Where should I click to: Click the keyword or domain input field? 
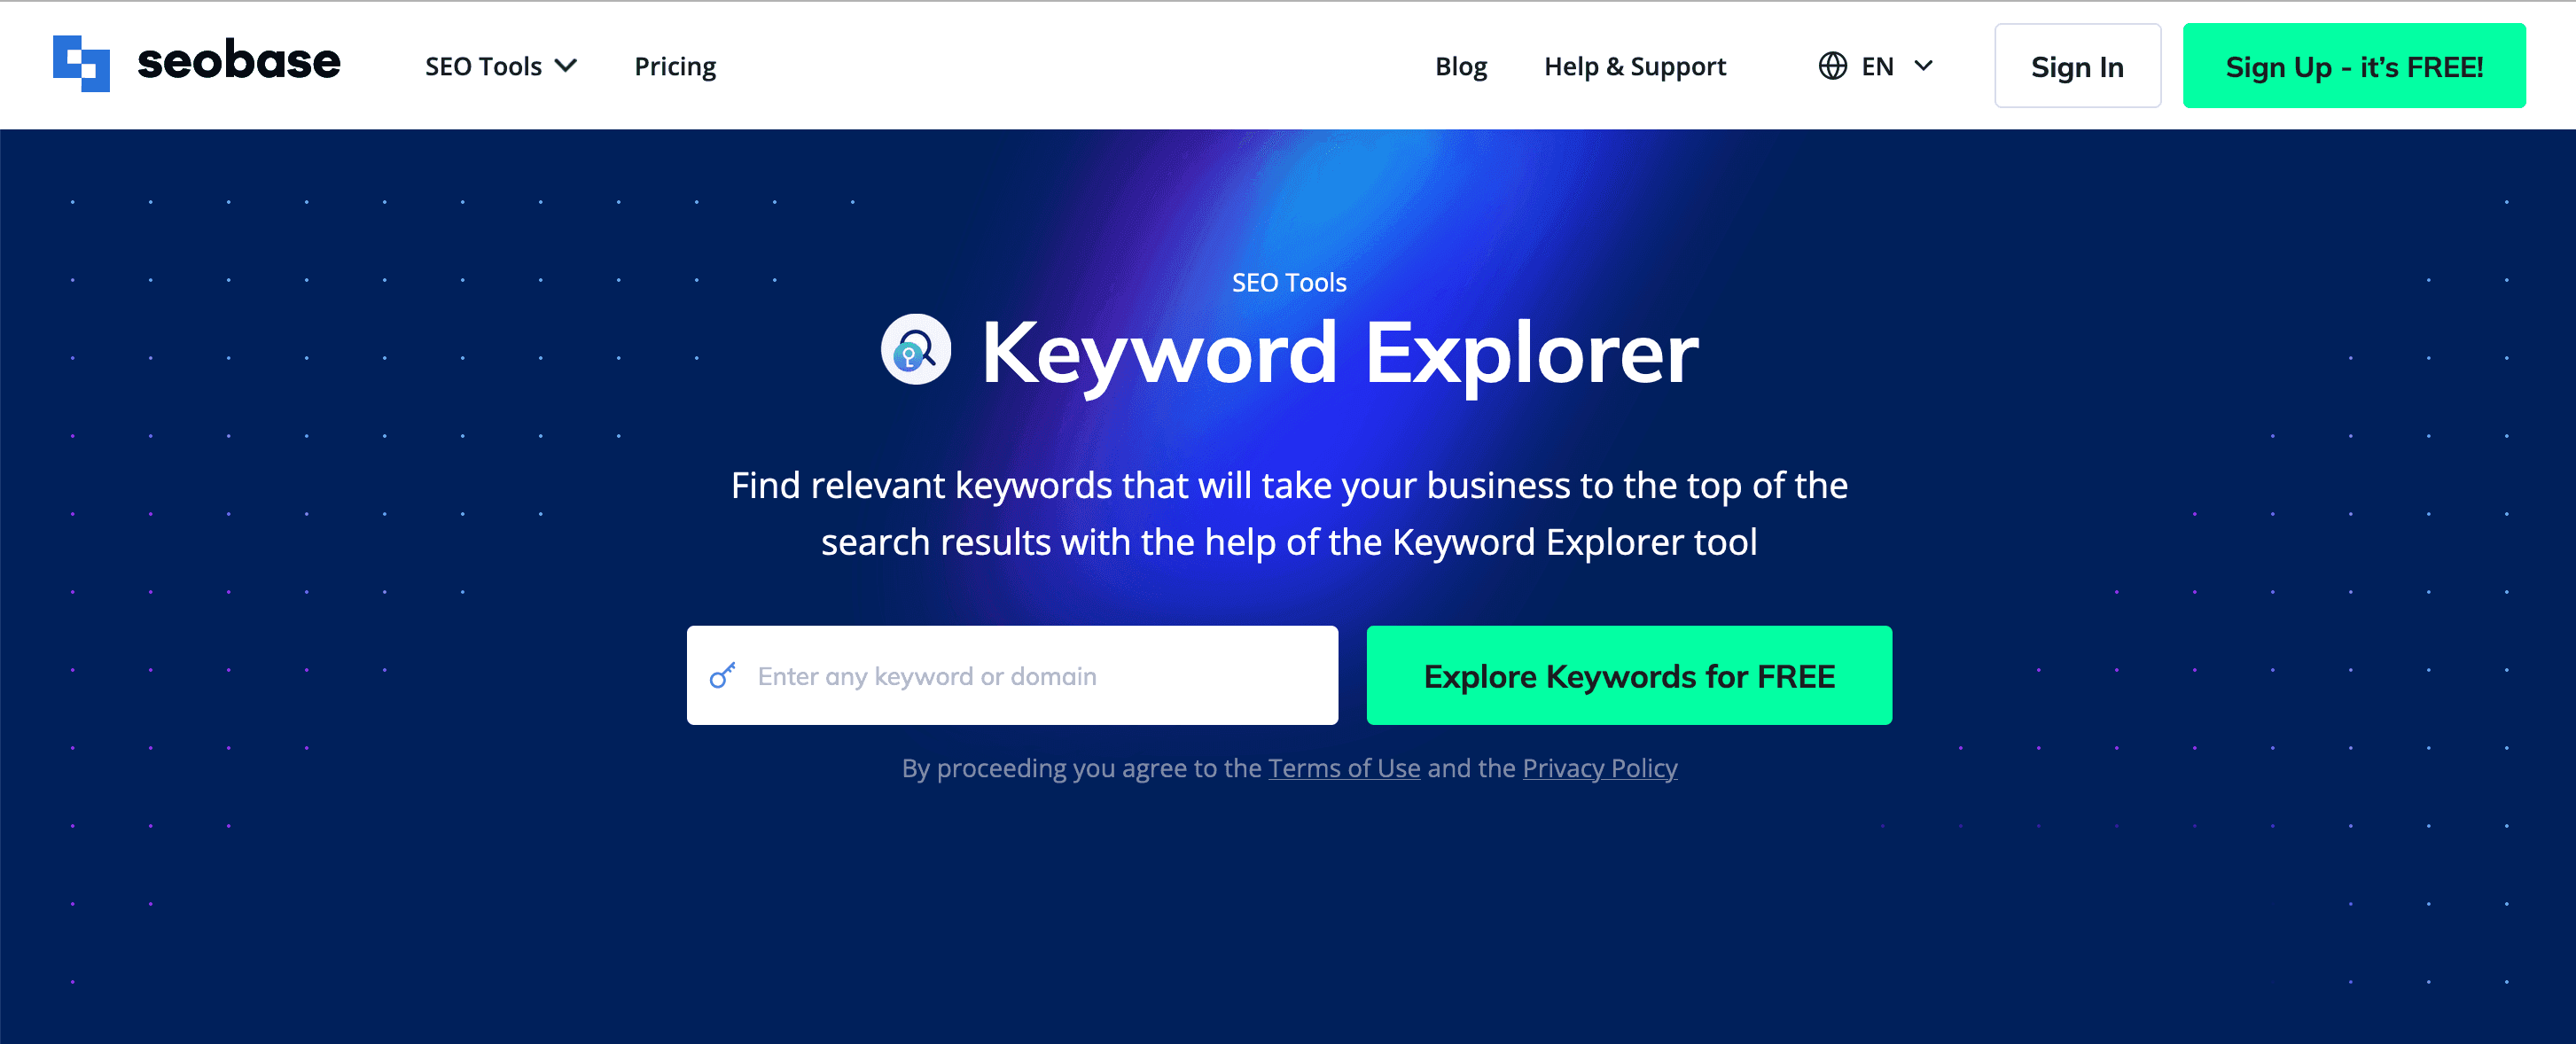pyautogui.click(x=1012, y=674)
